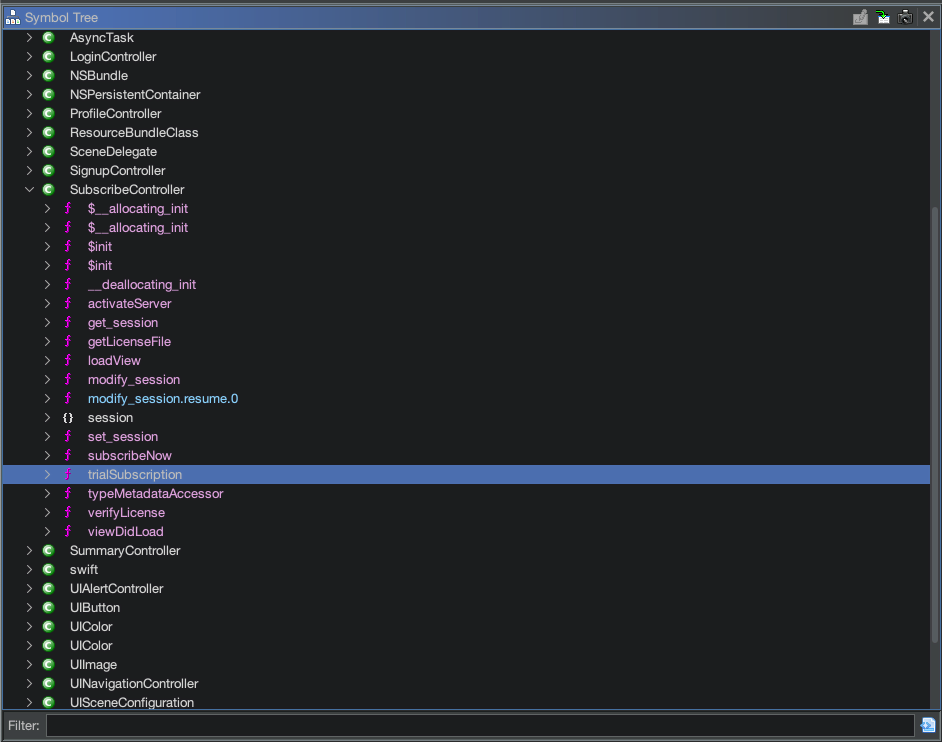This screenshot has width=942, height=742.
Task: Expand the SummaryController class node
Action: [x=29, y=551]
